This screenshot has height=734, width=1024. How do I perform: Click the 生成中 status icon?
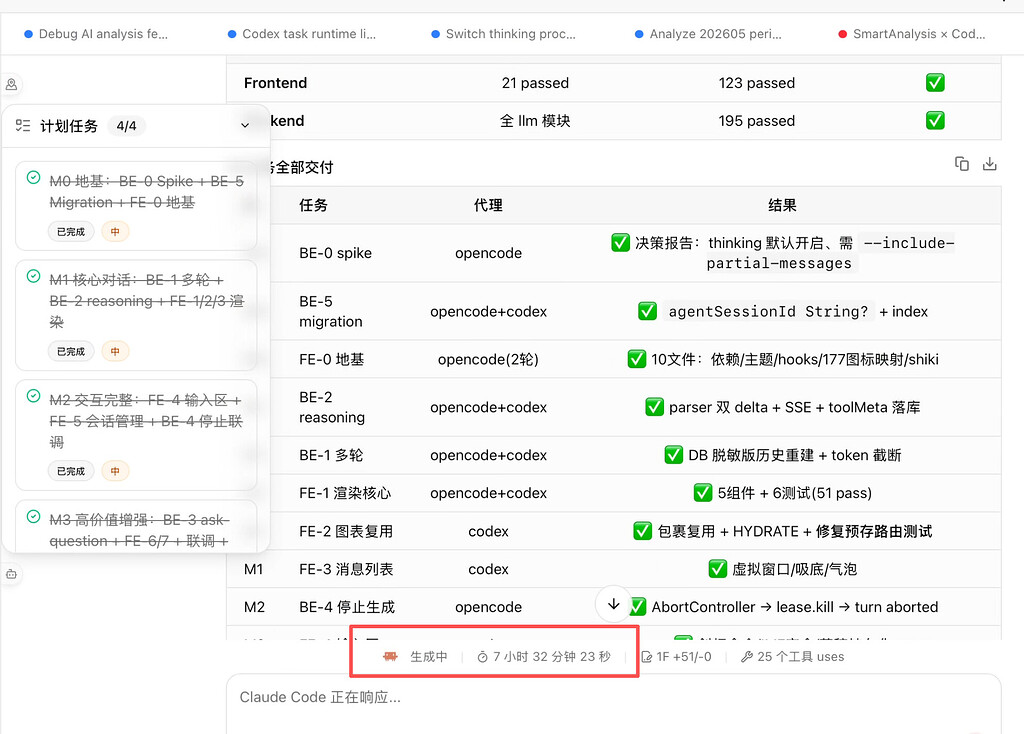(391, 656)
